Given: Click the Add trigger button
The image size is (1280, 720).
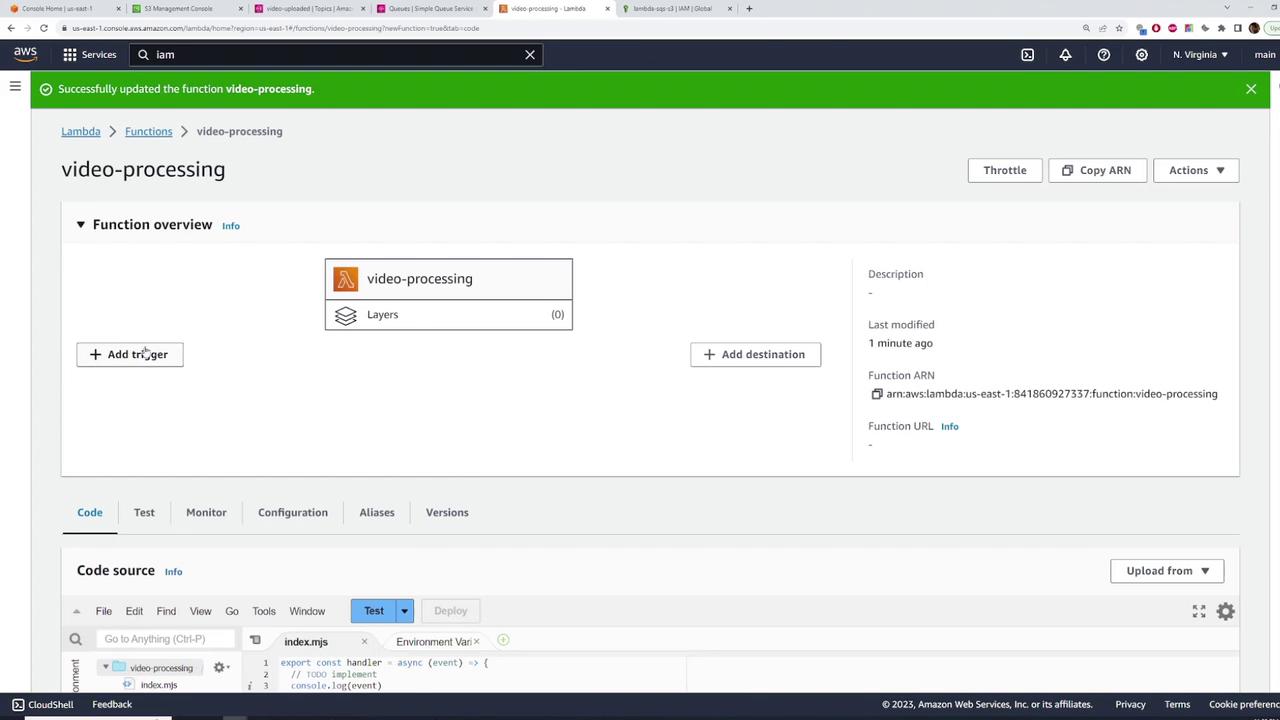Looking at the screenshot, I should click(x=130, y=354).
